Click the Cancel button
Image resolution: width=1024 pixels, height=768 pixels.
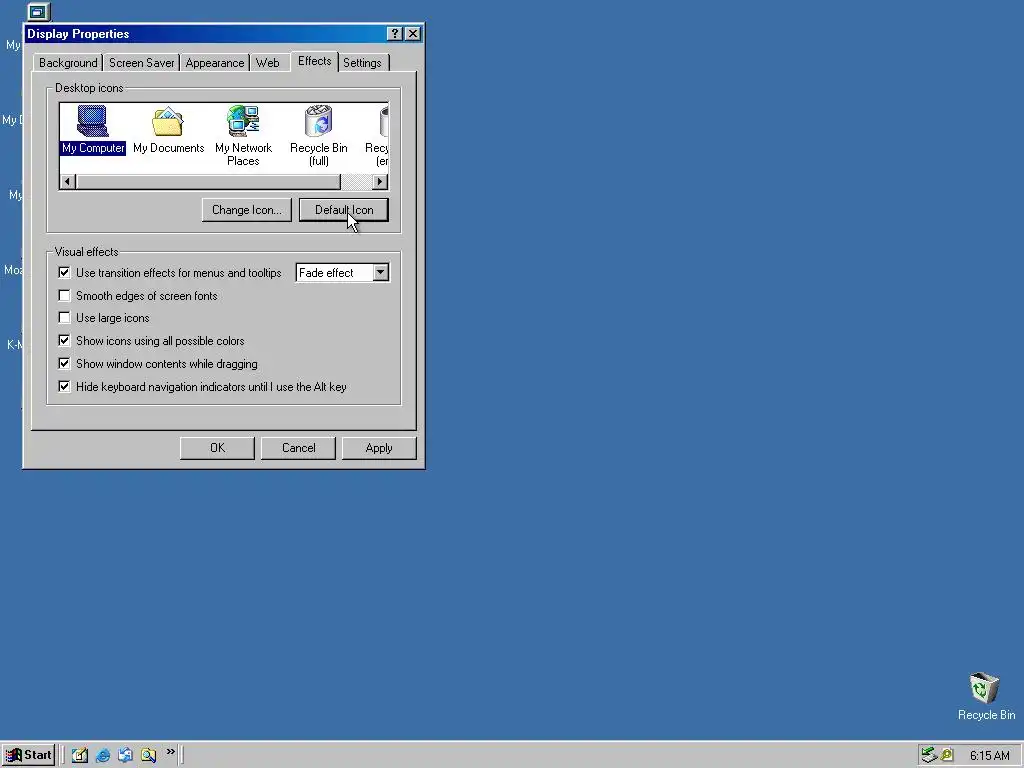click(x=298, y=448)
